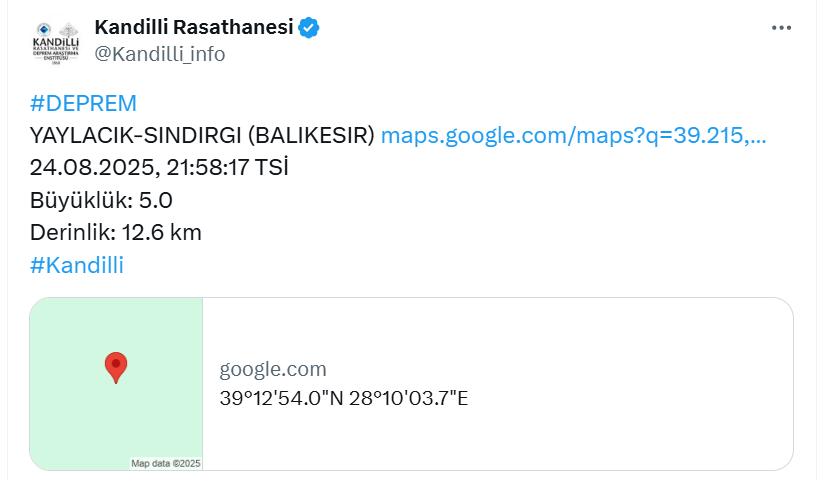Click the Map data ©2025 attribution
The height and width of the screenshot is (480, 828).
166,464
